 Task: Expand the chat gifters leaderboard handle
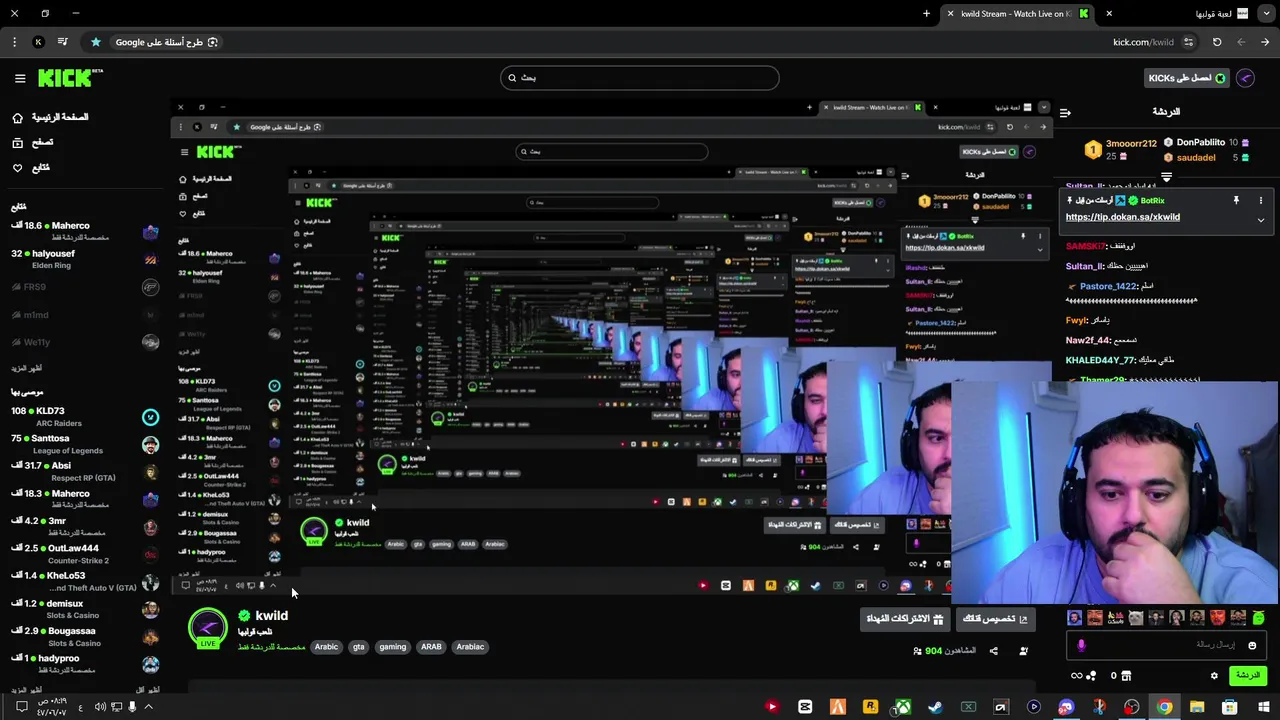(1166, 177)
